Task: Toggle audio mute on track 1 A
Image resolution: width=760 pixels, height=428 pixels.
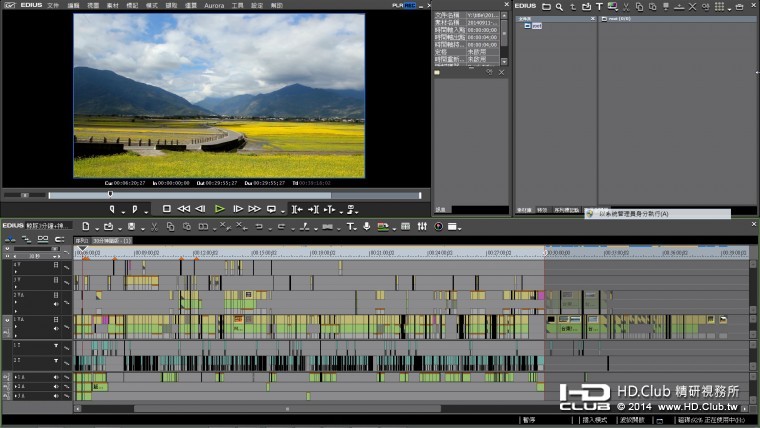Action: (56, 376)
